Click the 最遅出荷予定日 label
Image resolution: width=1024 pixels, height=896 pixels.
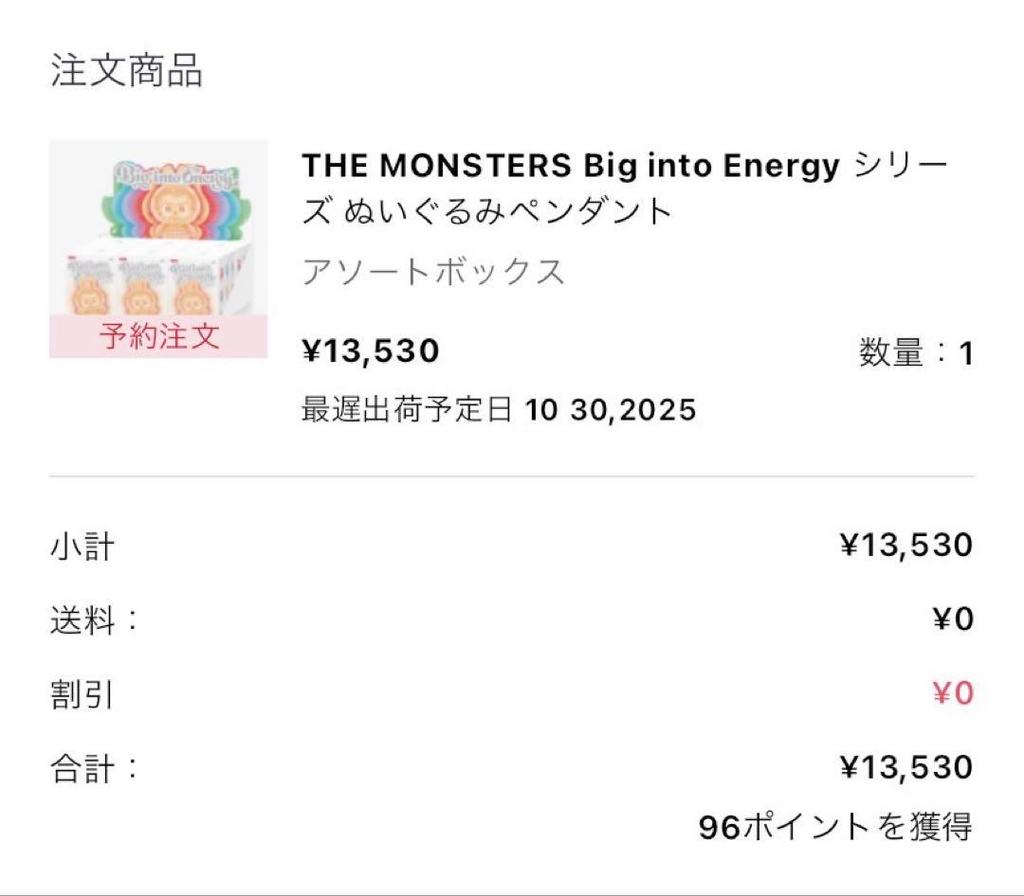tap(407, 410)
